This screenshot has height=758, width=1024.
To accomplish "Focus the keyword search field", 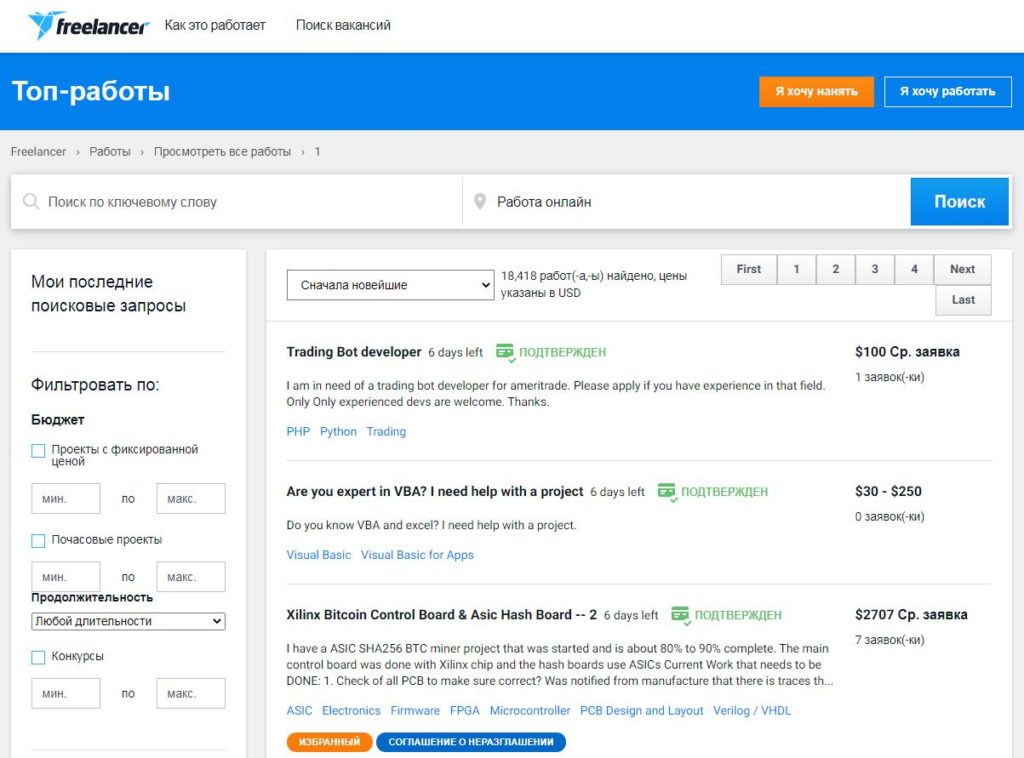I will [x=236, y=202].
